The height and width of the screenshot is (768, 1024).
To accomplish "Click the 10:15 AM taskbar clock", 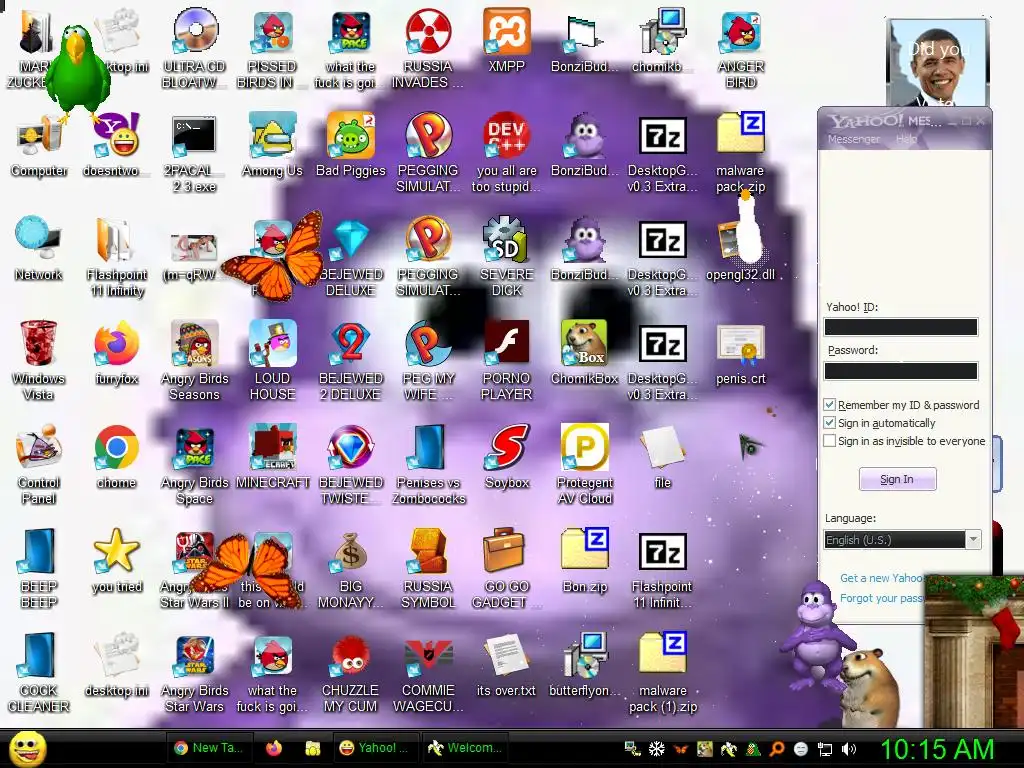I will point(938,749).
